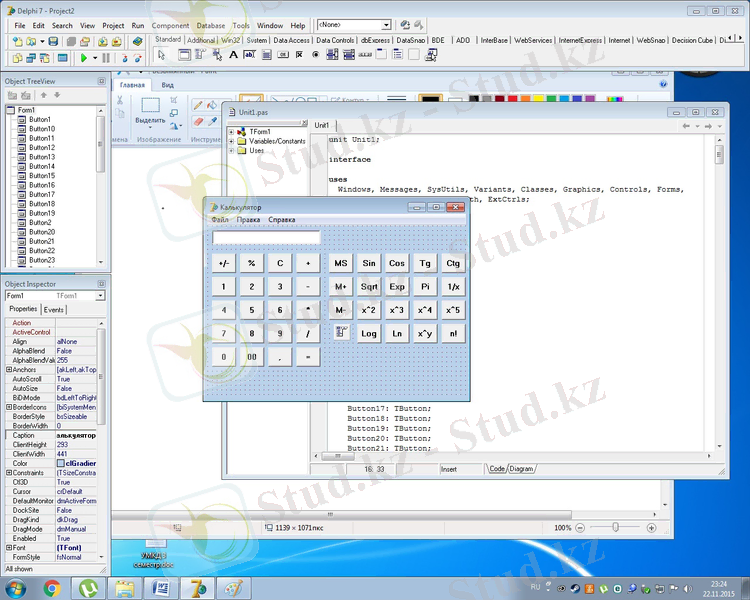
Task: Switch to Diagram tab in code editor
Action: (521, 468)
